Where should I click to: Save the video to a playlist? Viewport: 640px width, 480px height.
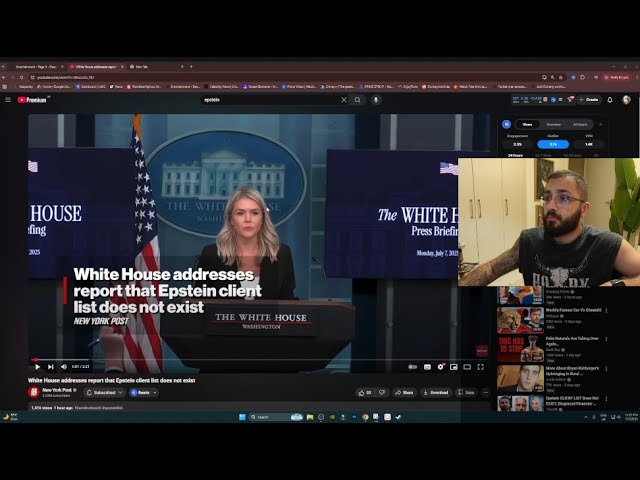tap(466, 393)
